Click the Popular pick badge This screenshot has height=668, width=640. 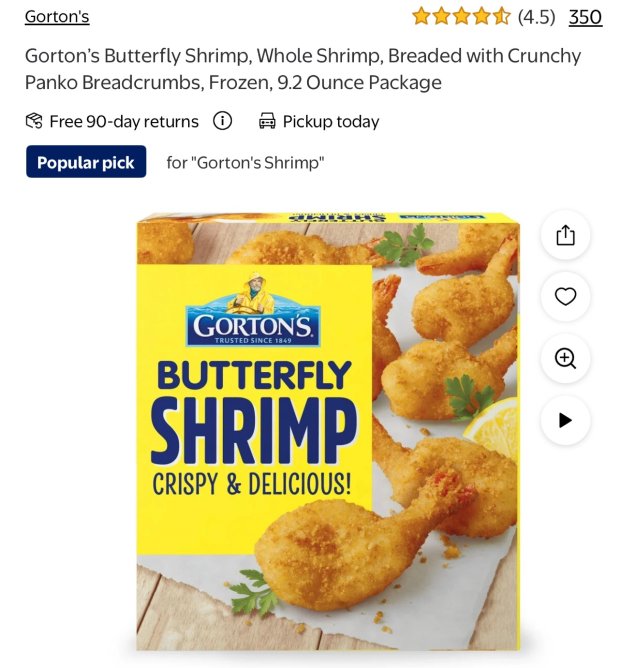pos(86,162)
